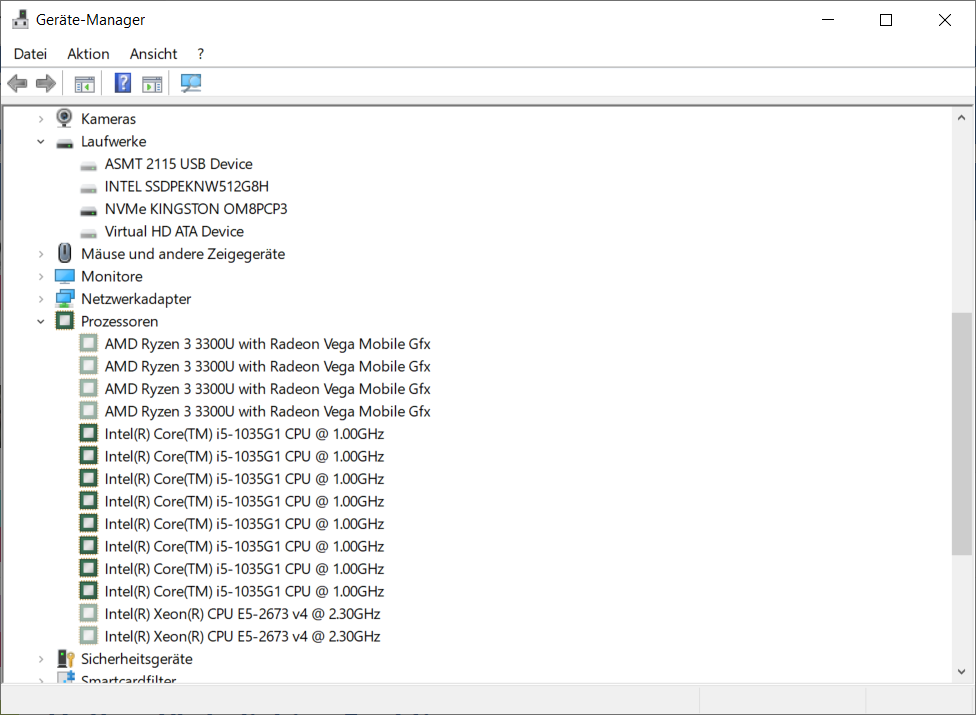The image size is (976, 715).
Task: Select the last Intel Core i5-1035G1 entry
Action: 244,591
